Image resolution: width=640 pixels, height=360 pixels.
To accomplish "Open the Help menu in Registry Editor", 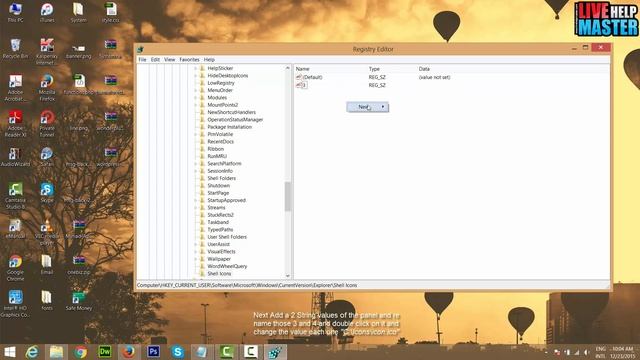I will point(209,60).
